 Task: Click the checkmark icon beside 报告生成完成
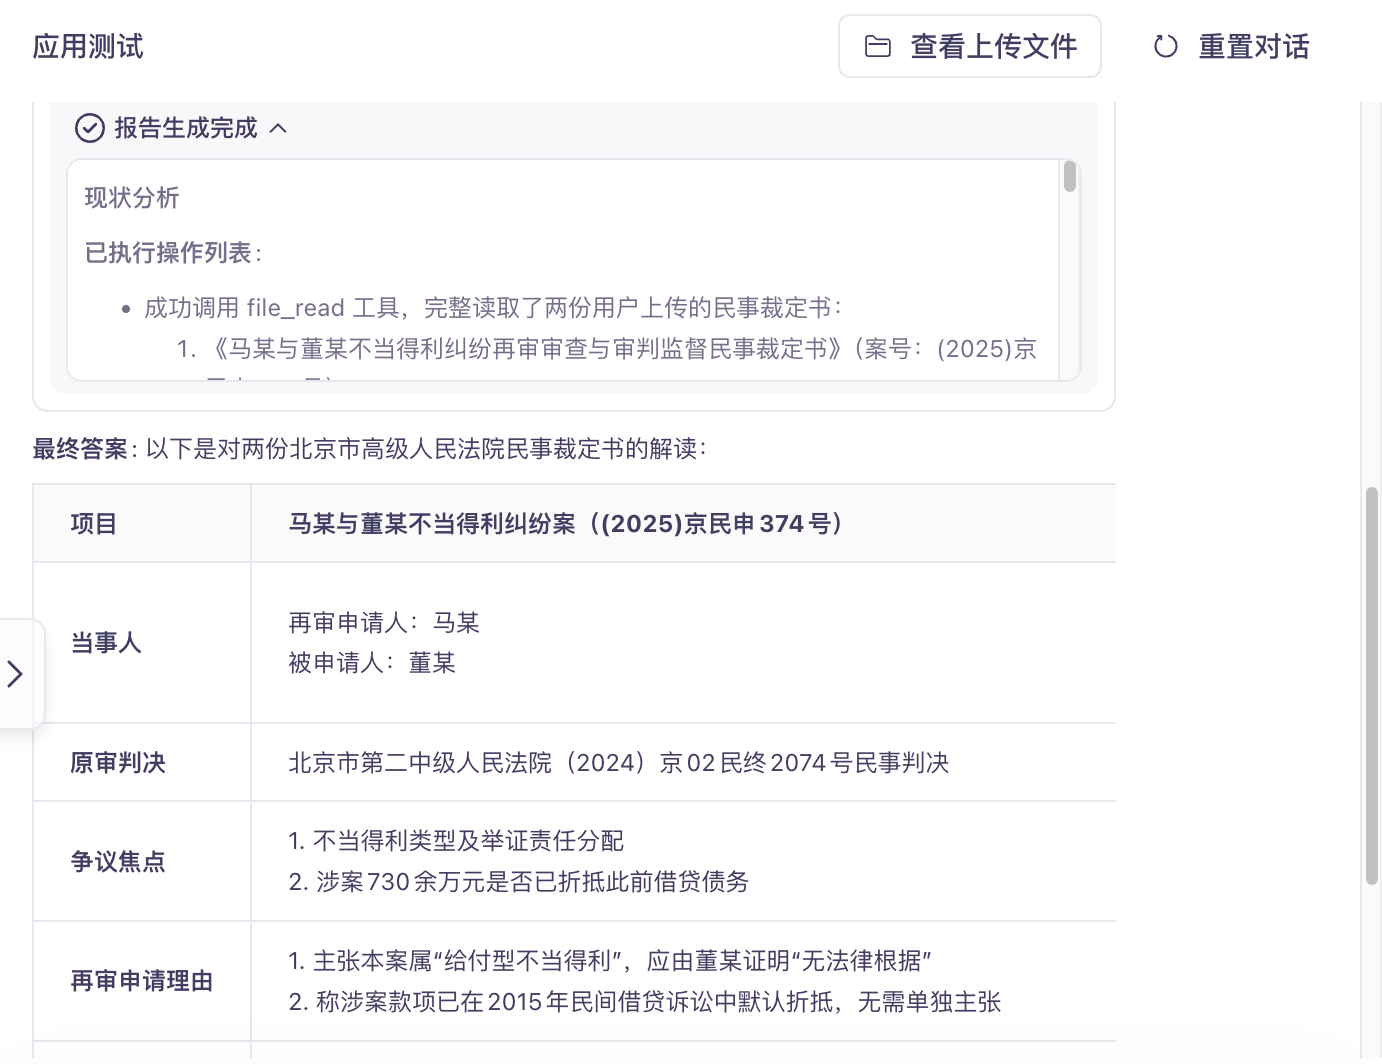pyautogui.click(x=90, y=128)
